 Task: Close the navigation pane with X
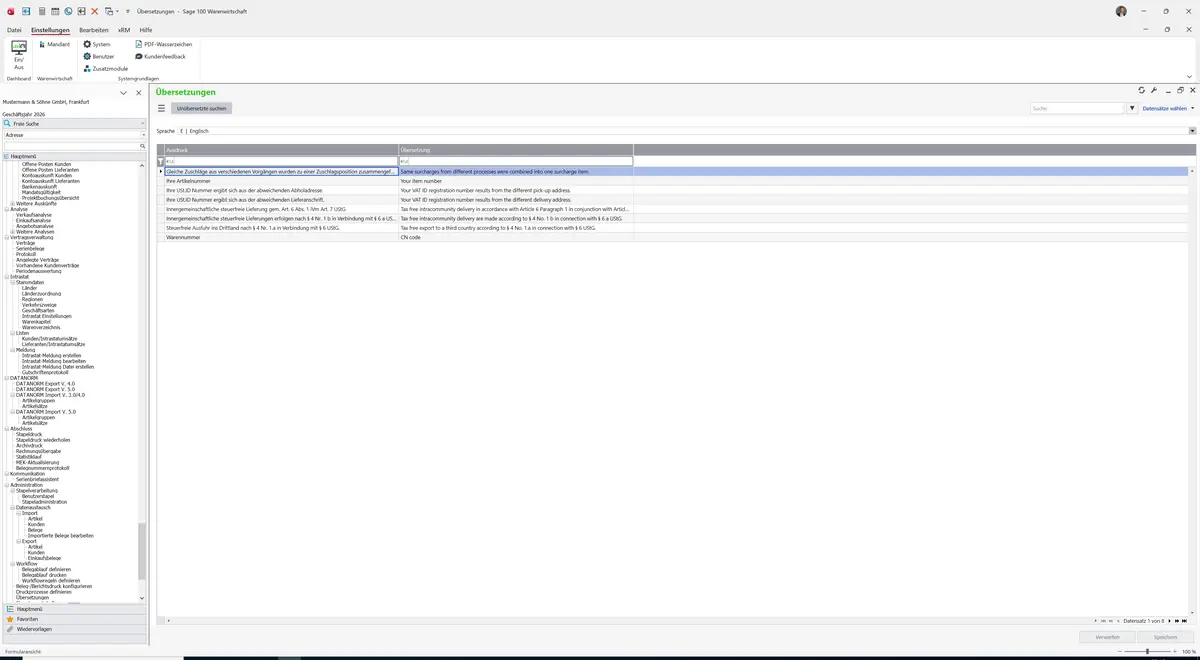138,93
